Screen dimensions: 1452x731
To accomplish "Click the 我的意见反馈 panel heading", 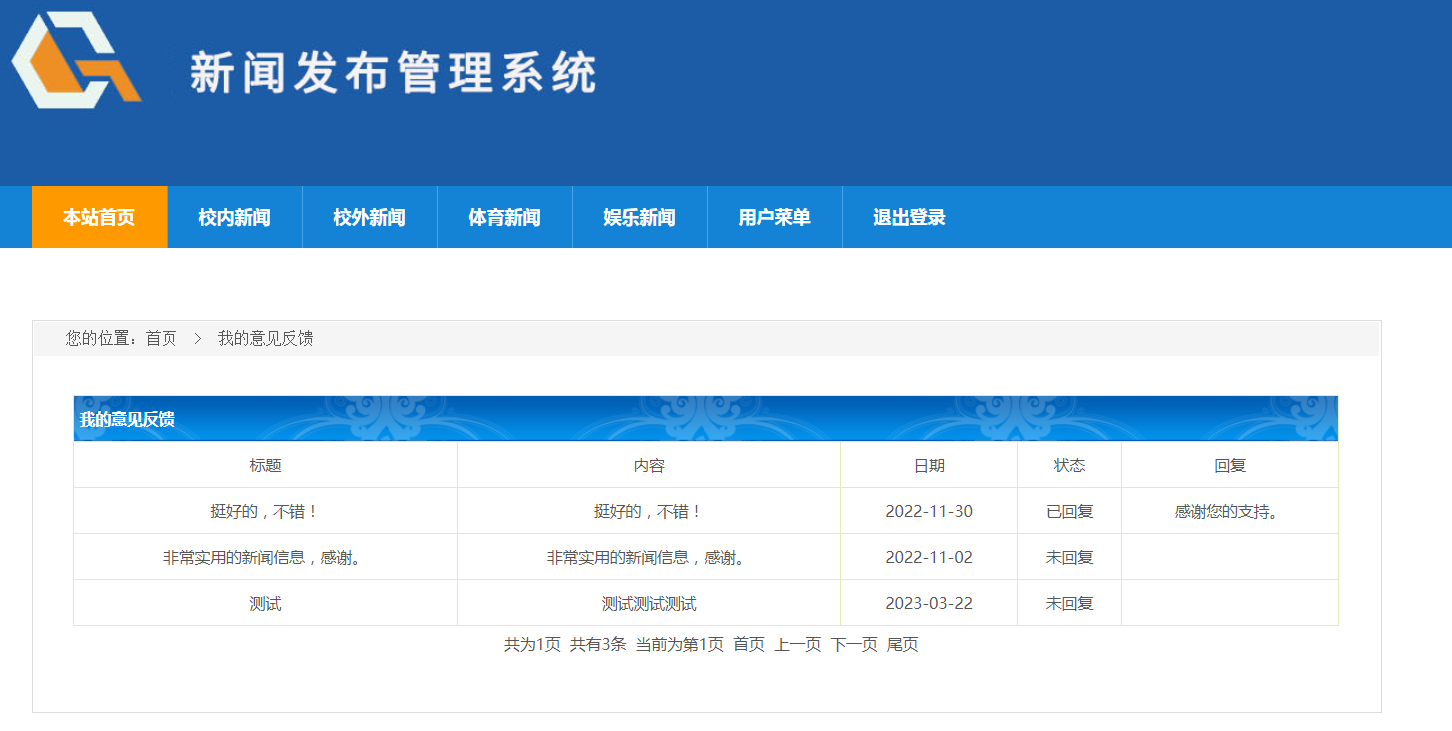I will [127, 419].
